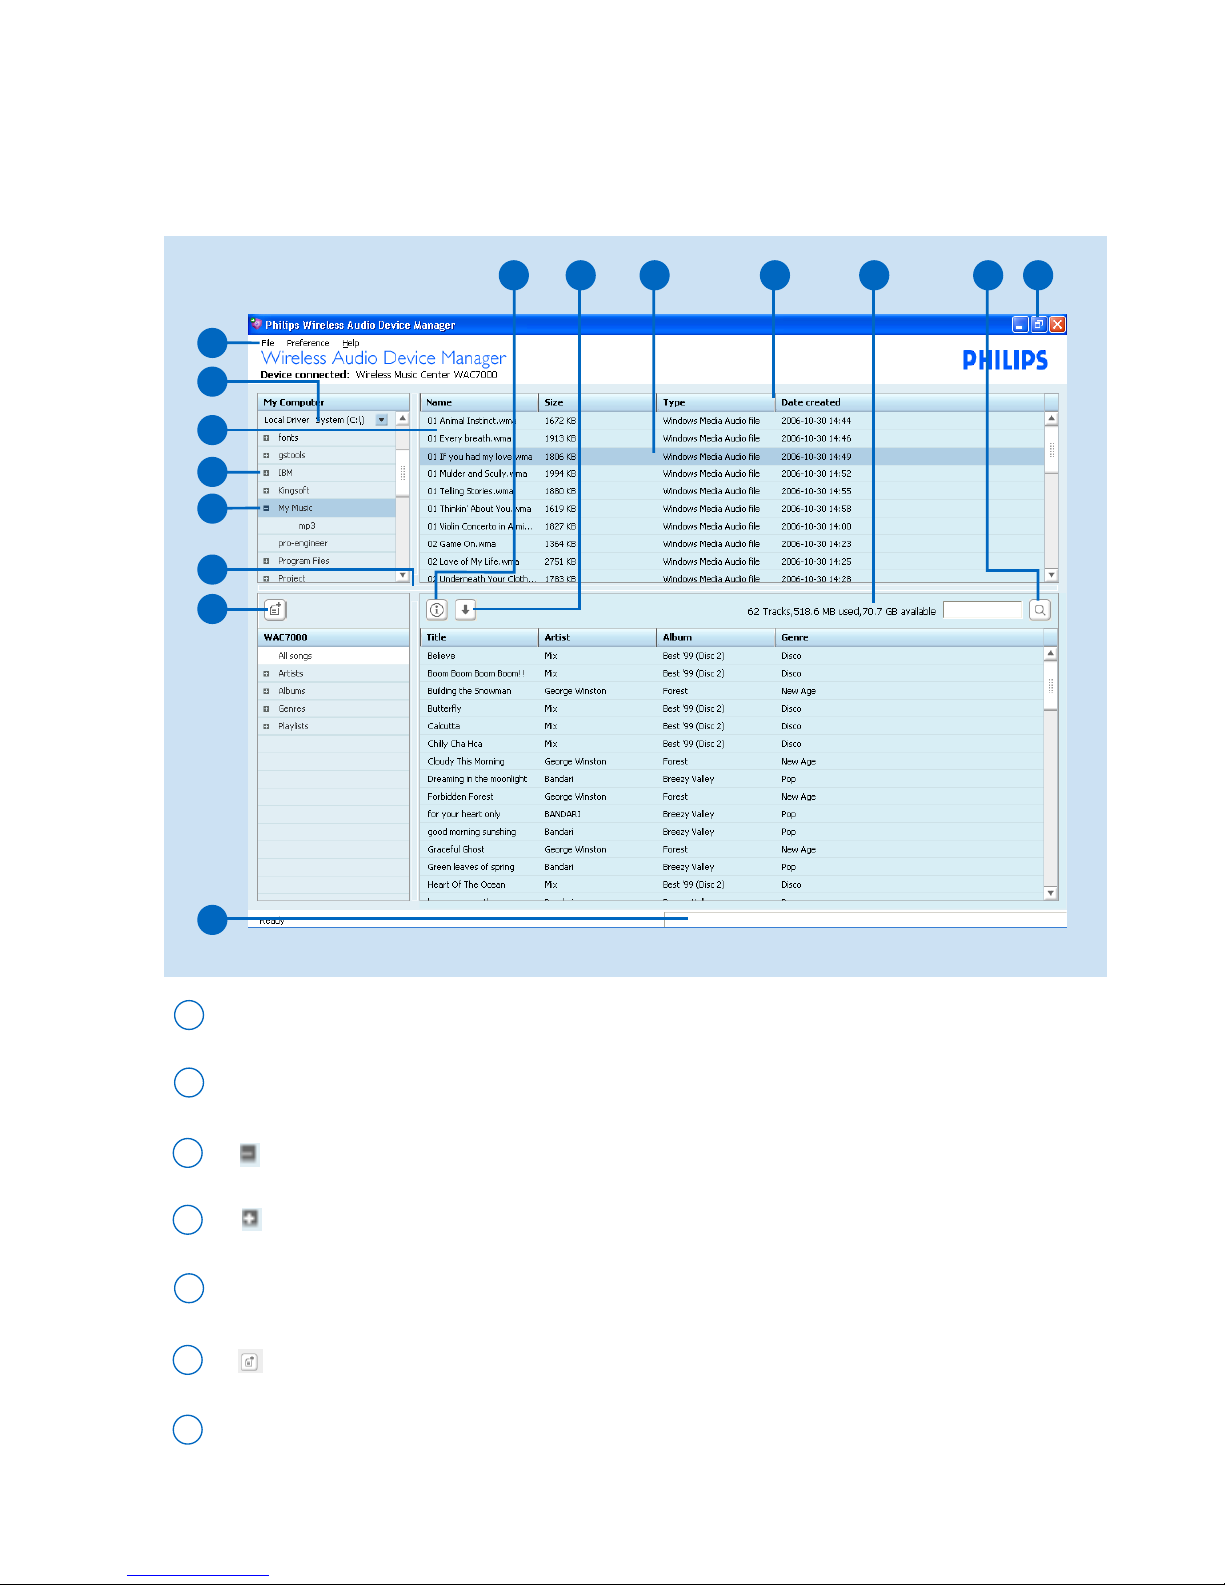Sort files by Date created column
Viewport: 1225px width, 1585px height.
pos(810,402)
